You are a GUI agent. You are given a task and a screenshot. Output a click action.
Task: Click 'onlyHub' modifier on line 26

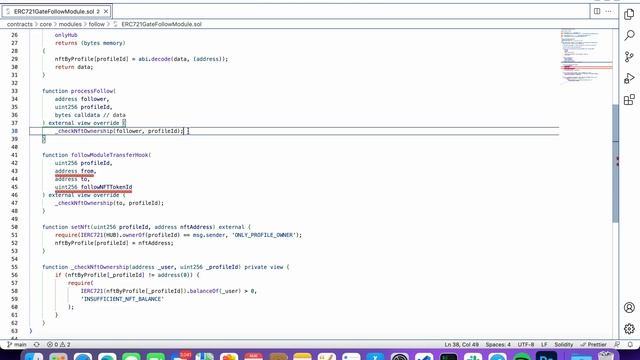[x=66, y=35]
